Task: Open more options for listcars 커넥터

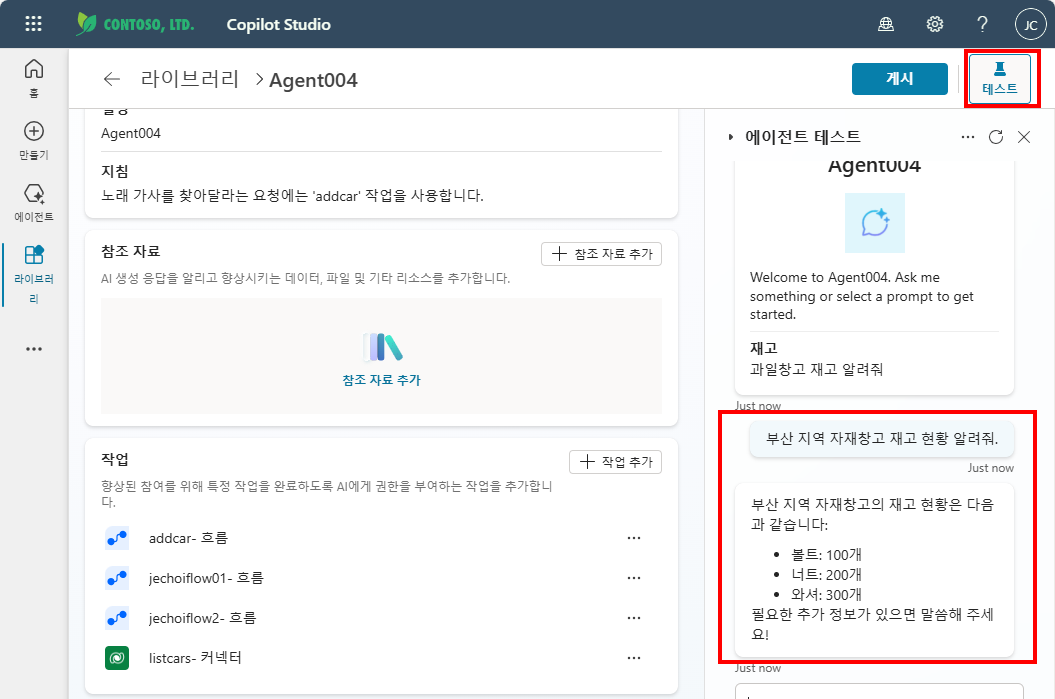Action: pyautogui.click(x=634, y=658)
